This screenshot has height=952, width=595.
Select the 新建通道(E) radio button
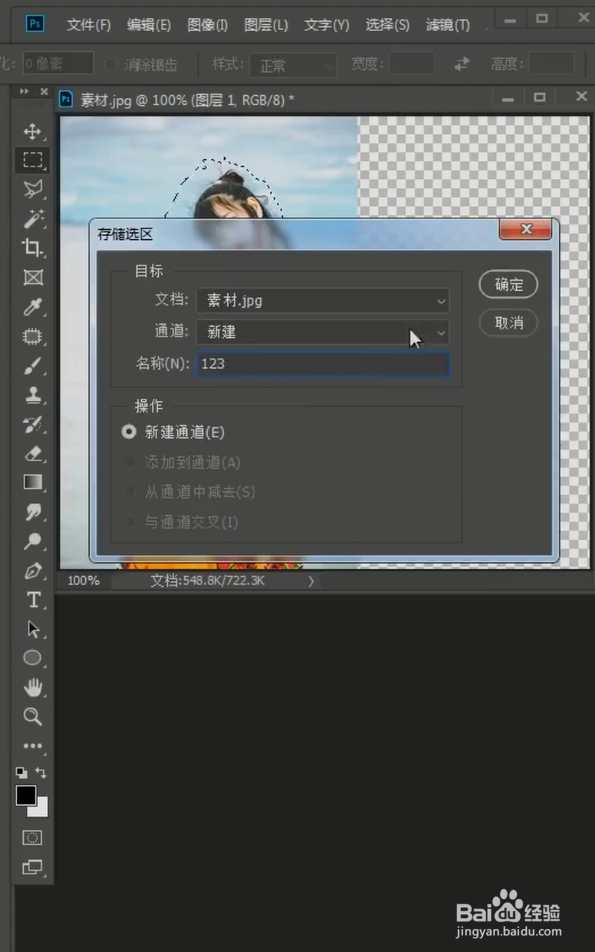(x=129, y=432)
